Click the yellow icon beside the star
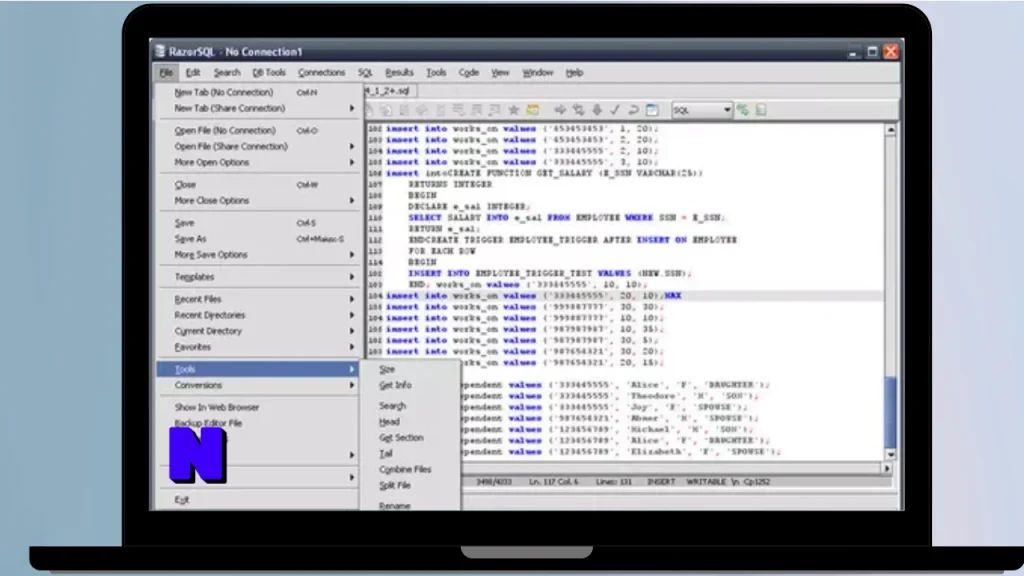The width and height of the screenshot is (1024, 576). pyautogui.click(x=533, y=110)
